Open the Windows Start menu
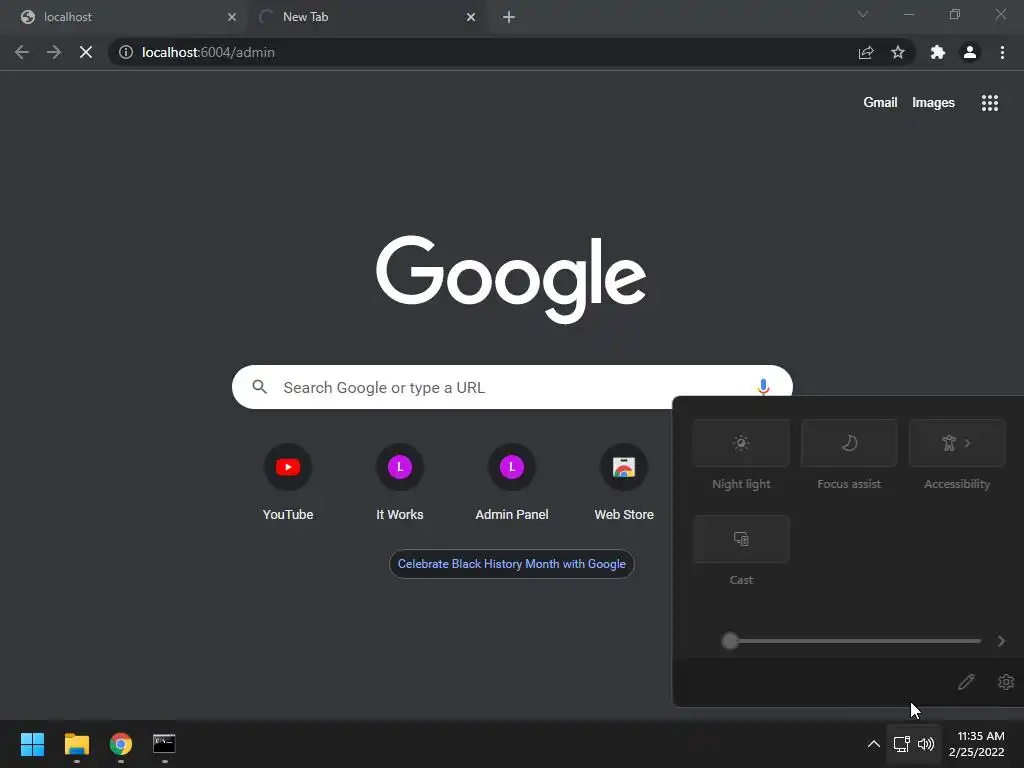Viewport: 1024px width, 768px height. coord(32,744)
